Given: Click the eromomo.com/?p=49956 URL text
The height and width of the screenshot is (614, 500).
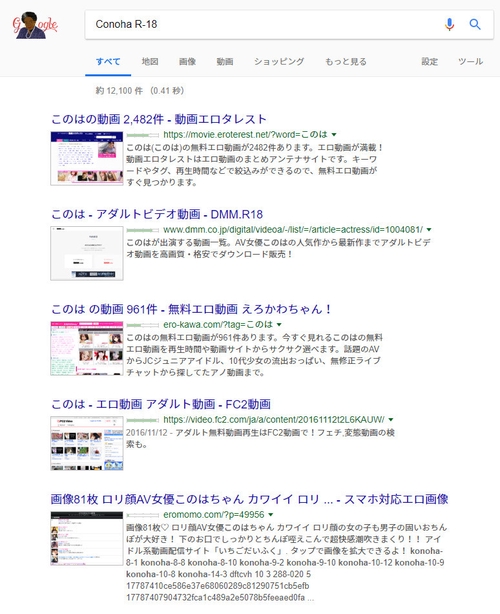Looking at the screenshot, I should pyautogui.click(x=214, y=515).
